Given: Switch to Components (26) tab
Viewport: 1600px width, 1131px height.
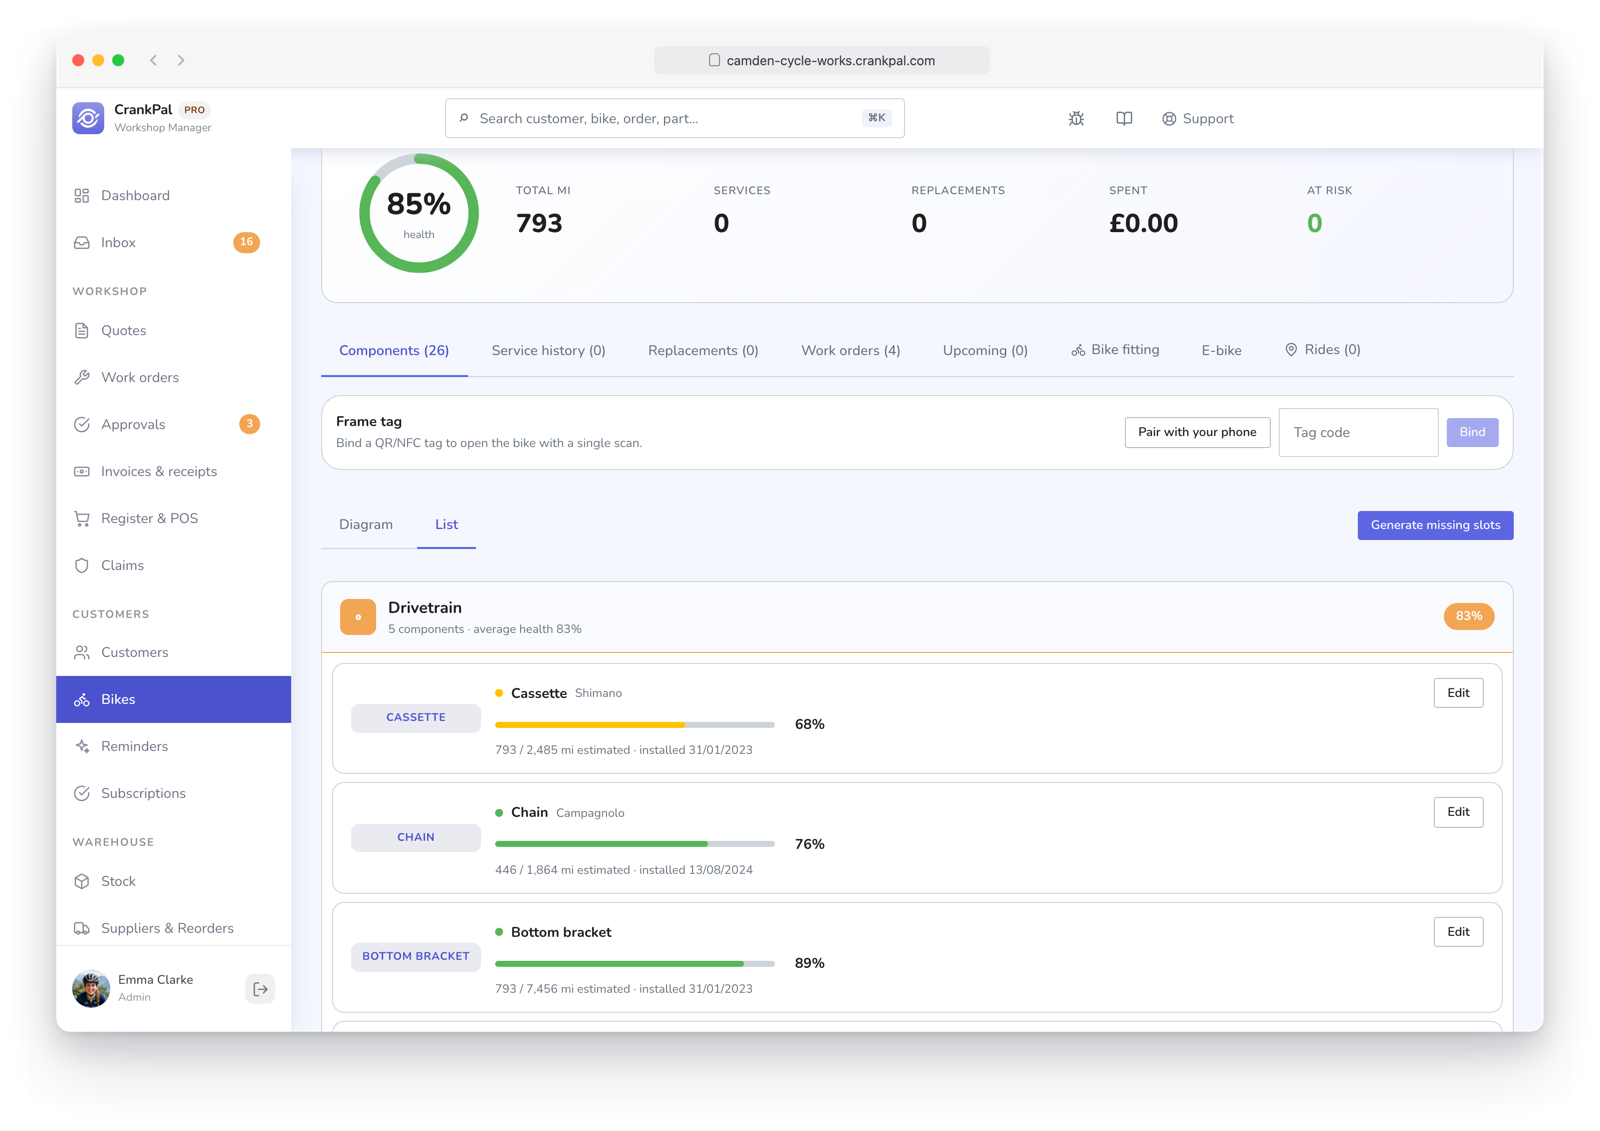Looking at the screenshot, I should point(394,351).
